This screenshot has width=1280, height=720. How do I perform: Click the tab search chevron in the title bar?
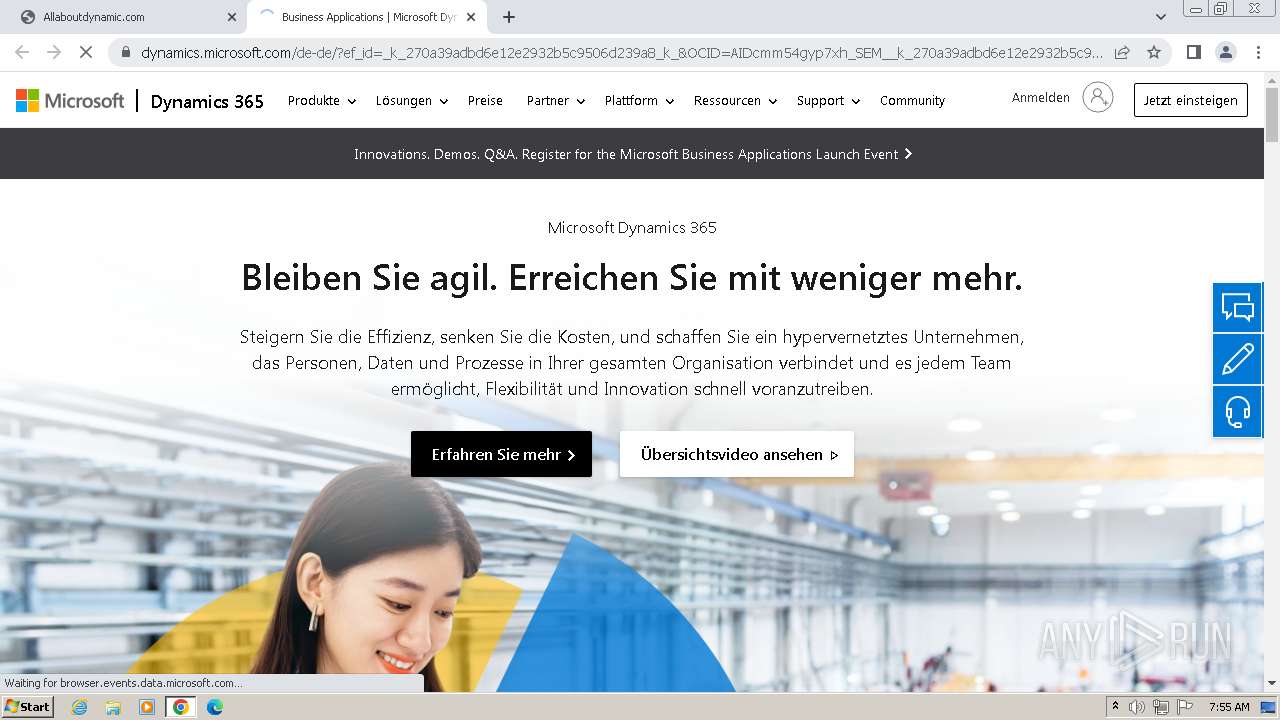pyautogui.click(x=1160, y=17)
